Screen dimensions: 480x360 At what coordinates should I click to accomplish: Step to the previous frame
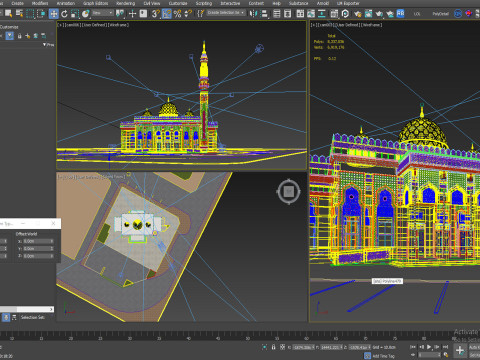coord(421,347)
